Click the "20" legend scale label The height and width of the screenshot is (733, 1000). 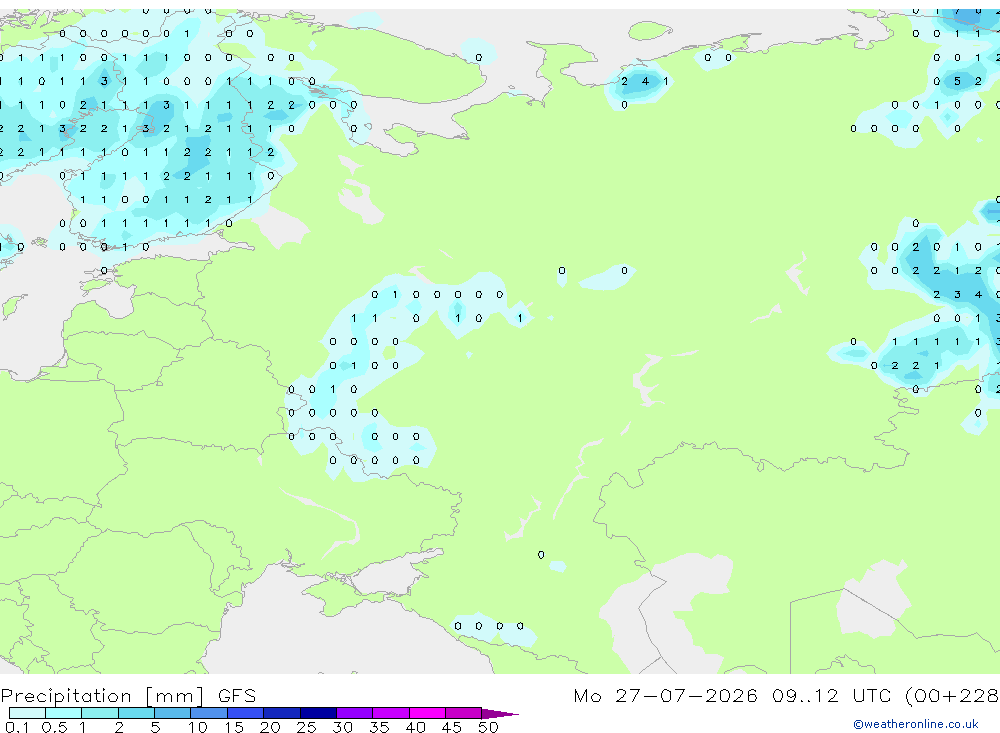[x=270, y=727]
